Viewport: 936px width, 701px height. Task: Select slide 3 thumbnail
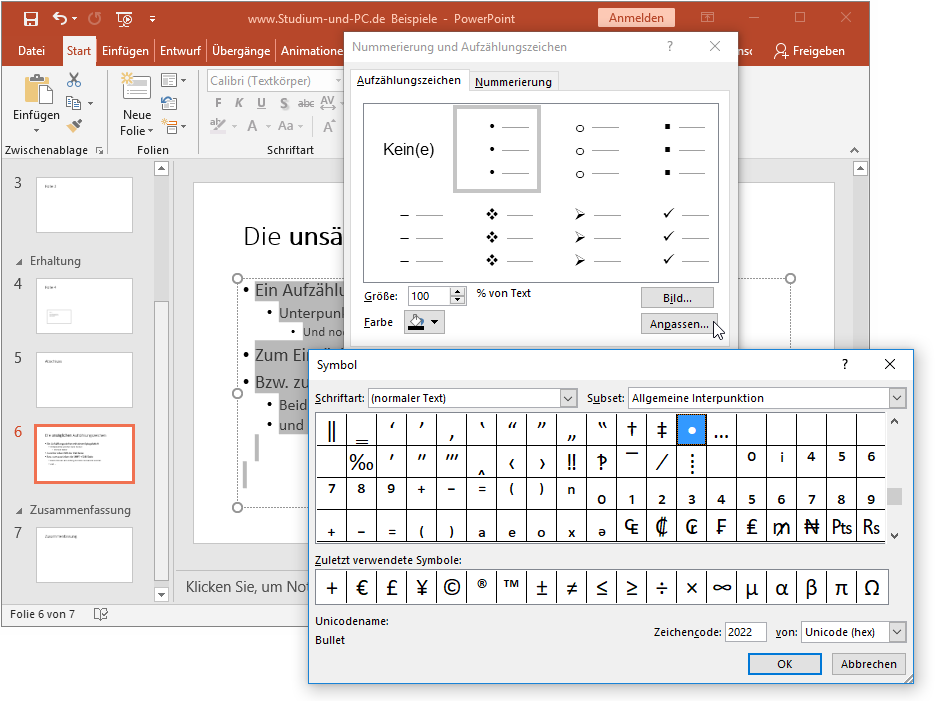tap(84, 205)
